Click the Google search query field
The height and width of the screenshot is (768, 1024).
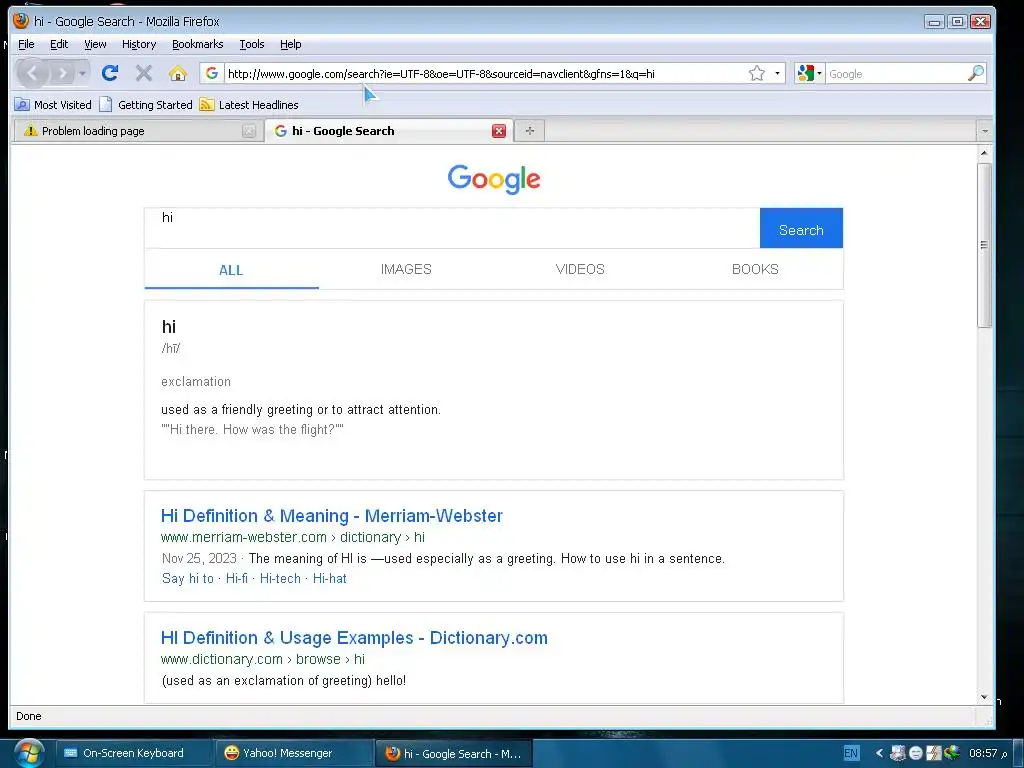coord(452,228)
